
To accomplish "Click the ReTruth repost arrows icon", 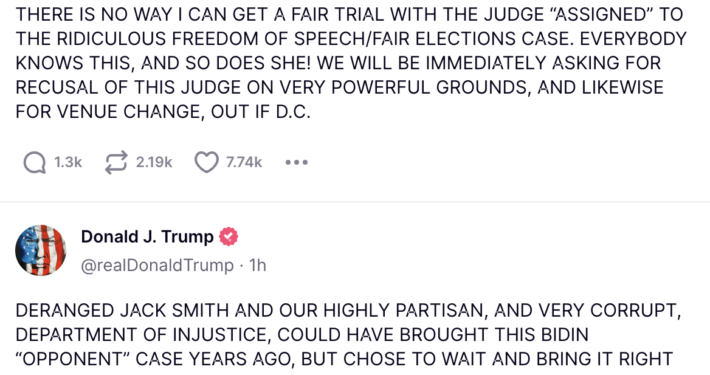I will [116, 162].
